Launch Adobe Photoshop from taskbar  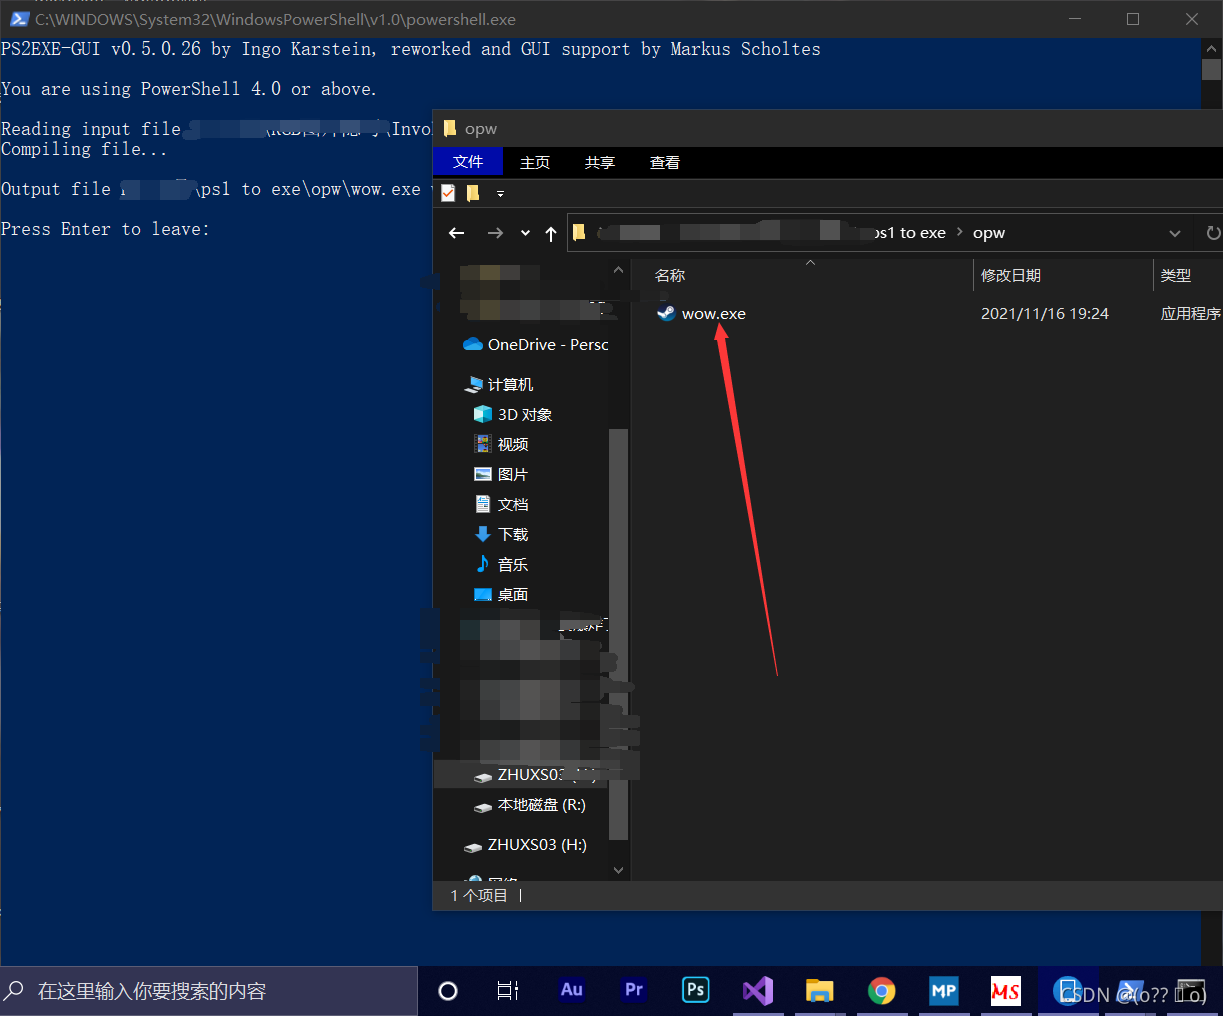pyautogui.click(x=695, y=990)
